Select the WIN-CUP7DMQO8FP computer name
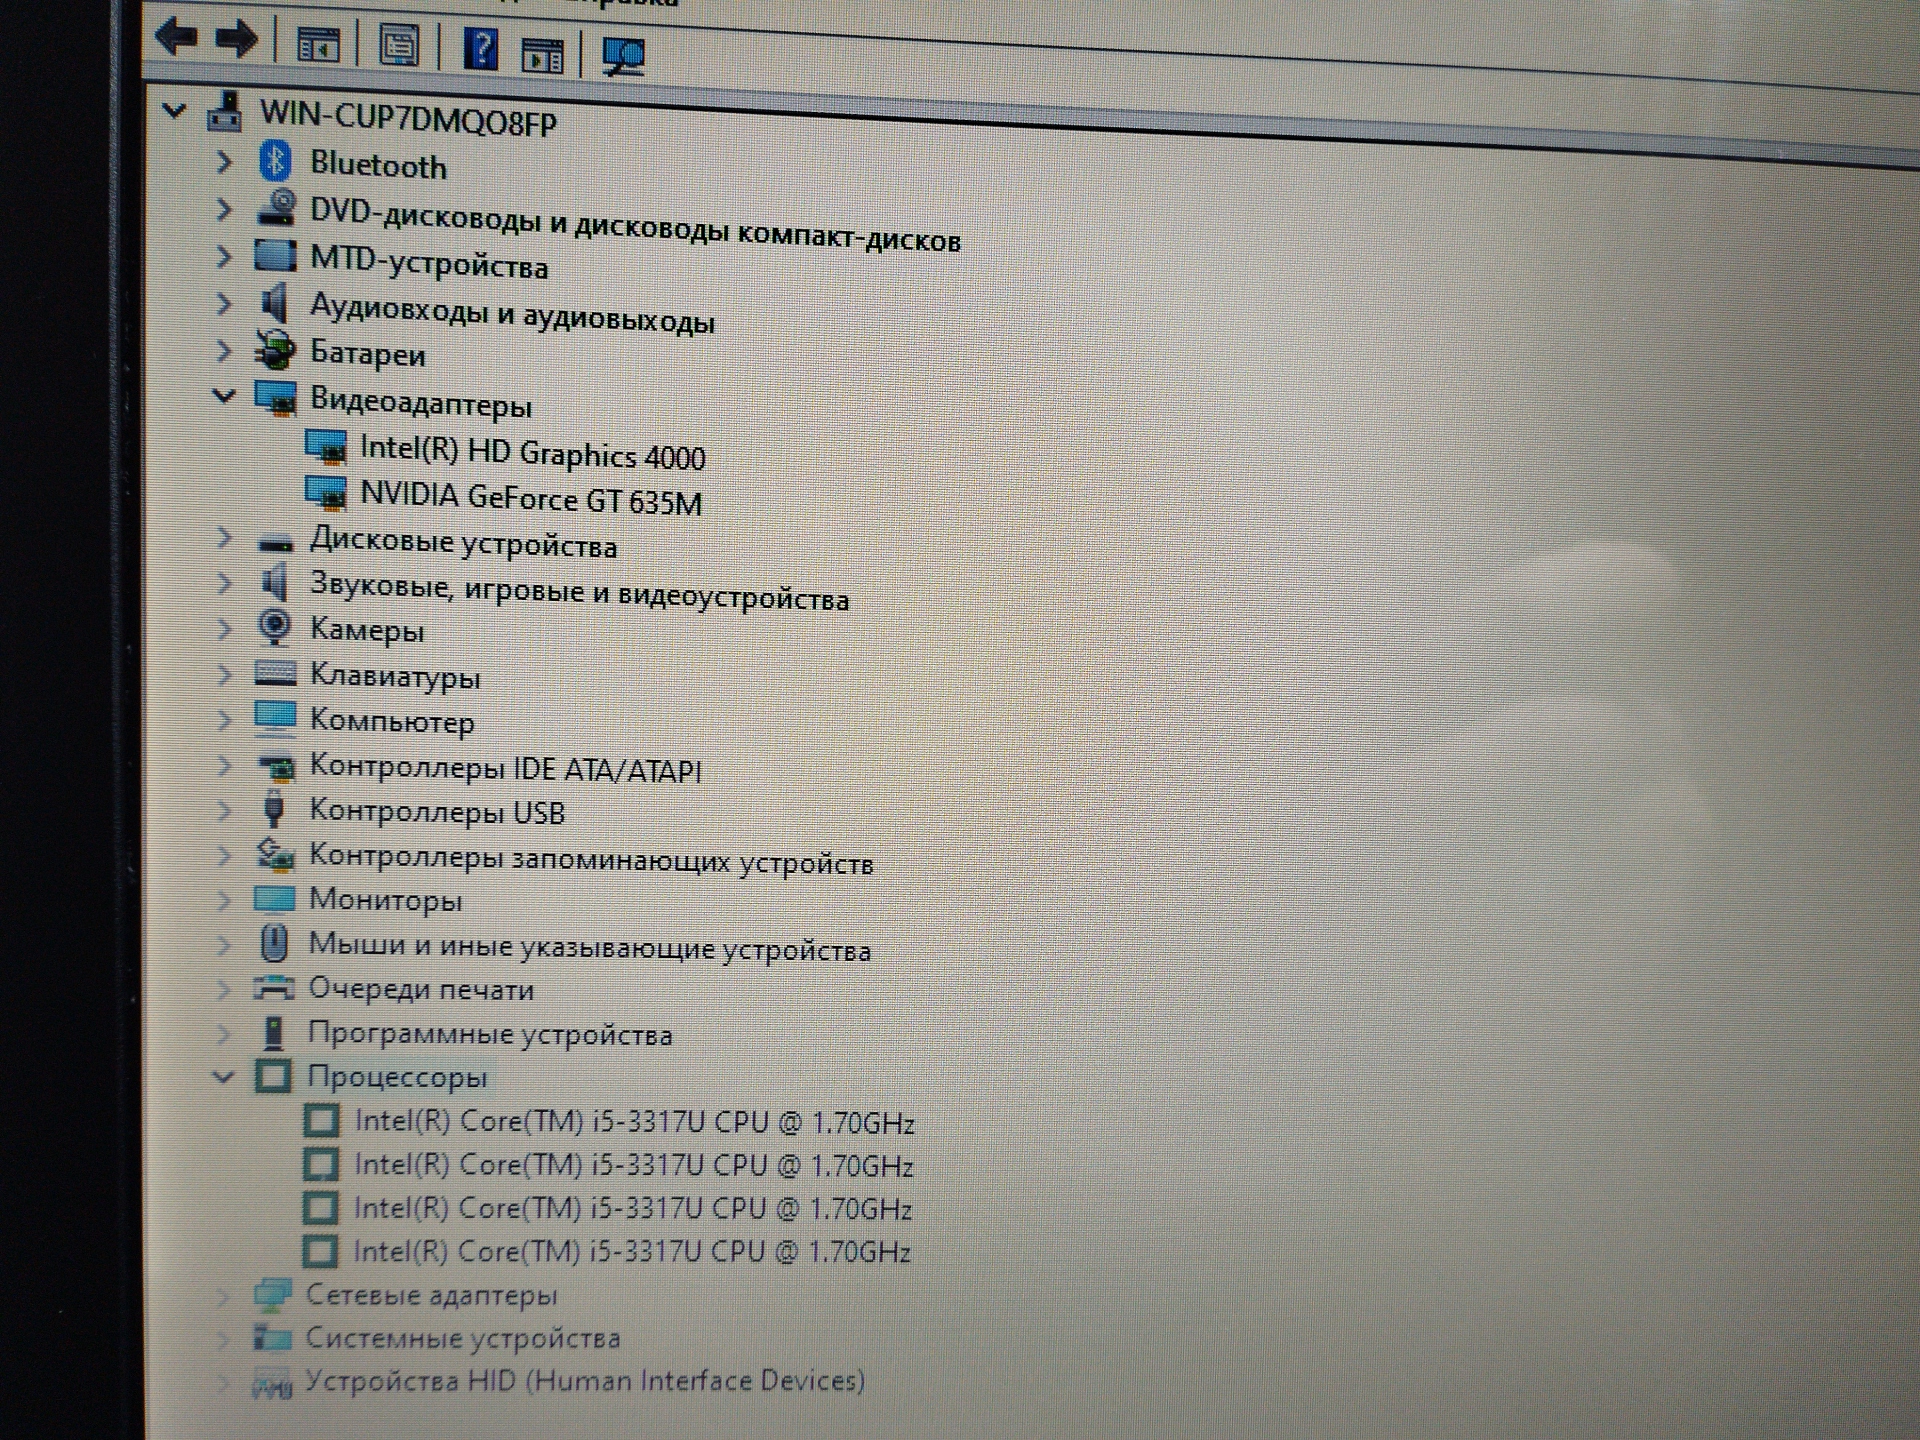The height and width of the screenshot is (1440, 1920). coord(408,118)
